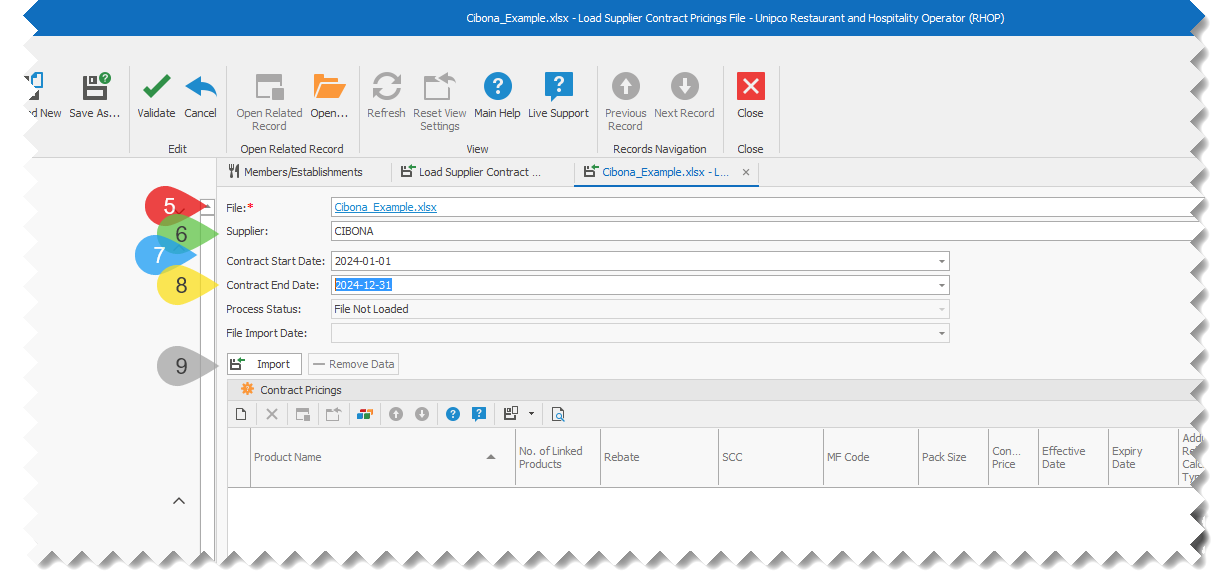The height and width of the screenshot is (582, 1229).
Task: Click the move-up arrow in the grid toolbar
Action: pos(397,413)
